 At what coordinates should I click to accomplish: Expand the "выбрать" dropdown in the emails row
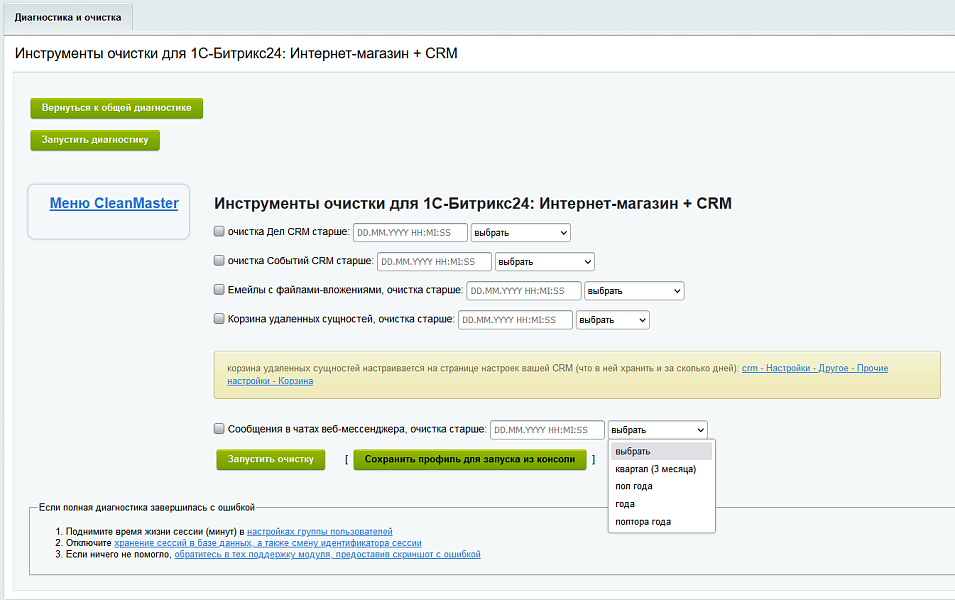(x=633, y=290)
